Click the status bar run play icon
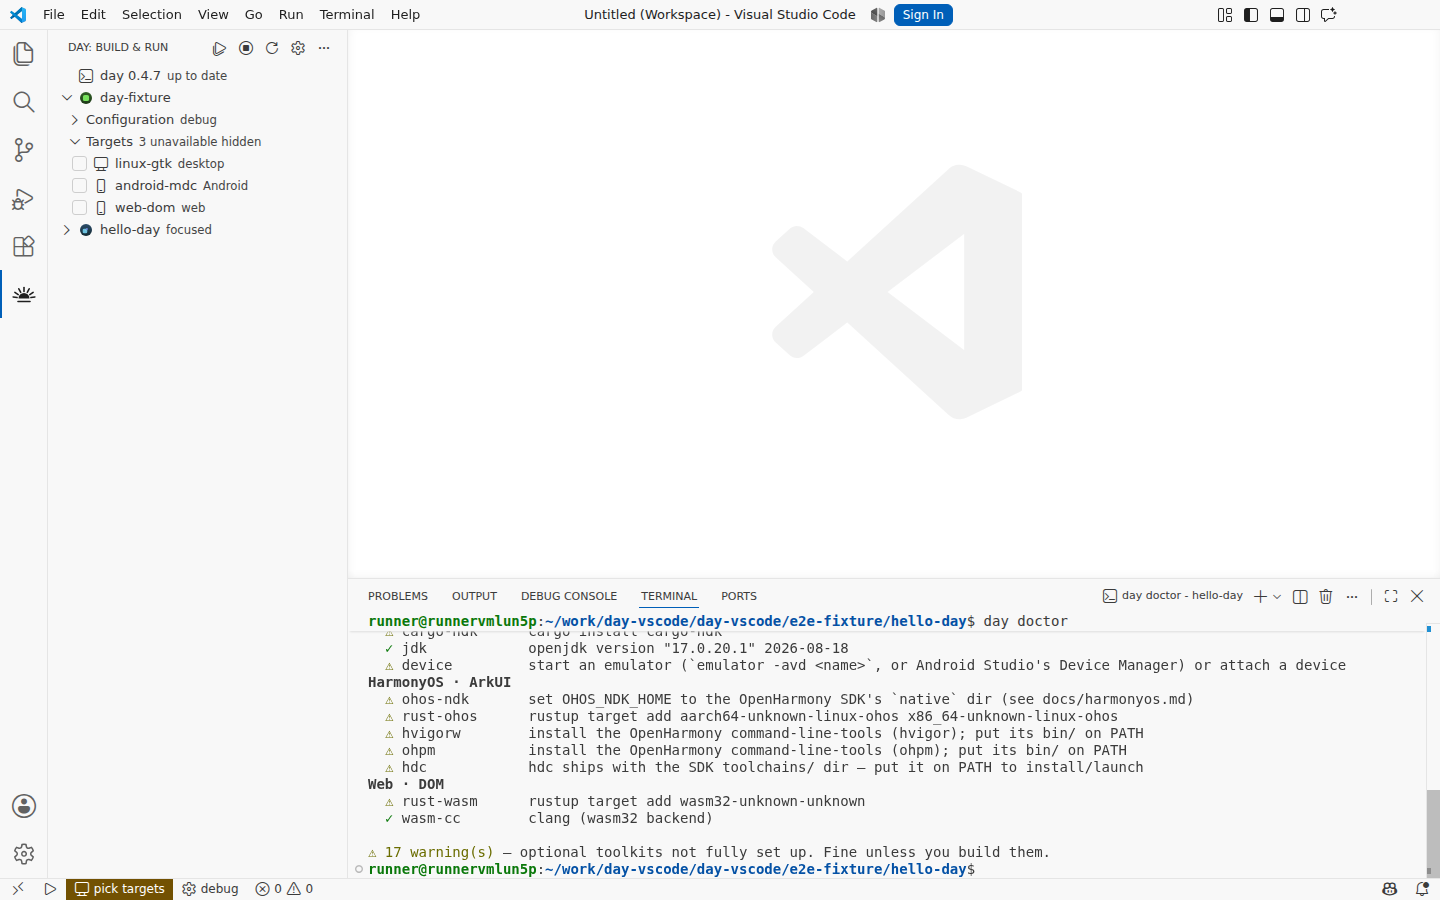 click(50, 889)
